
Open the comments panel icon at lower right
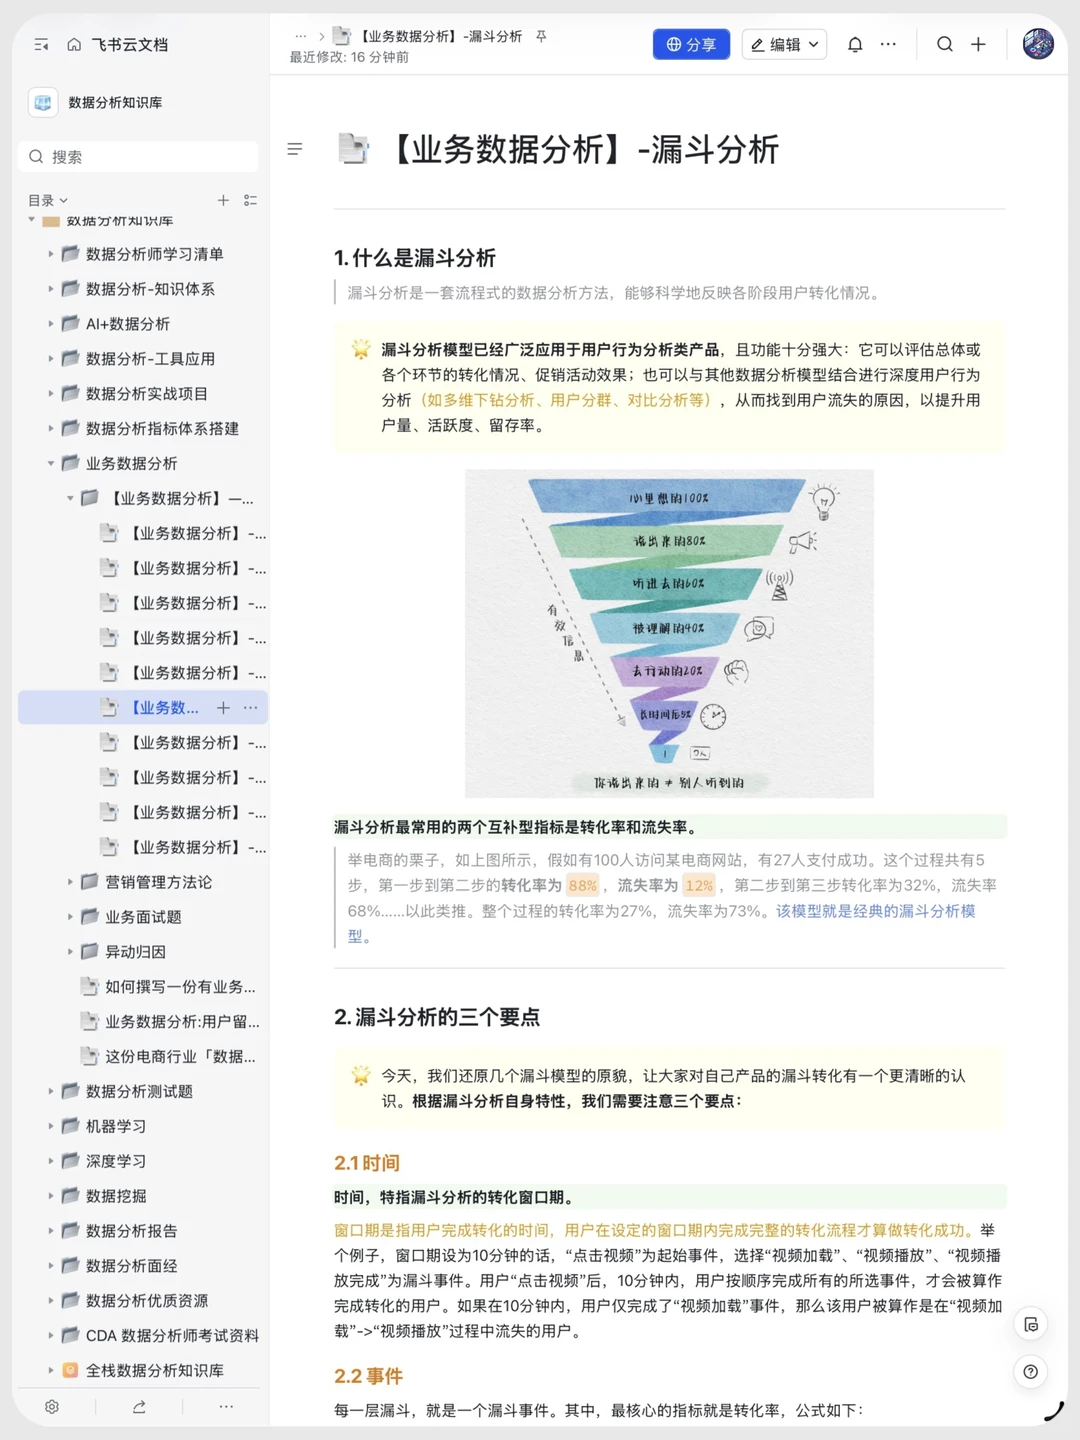(1031, 1325)
